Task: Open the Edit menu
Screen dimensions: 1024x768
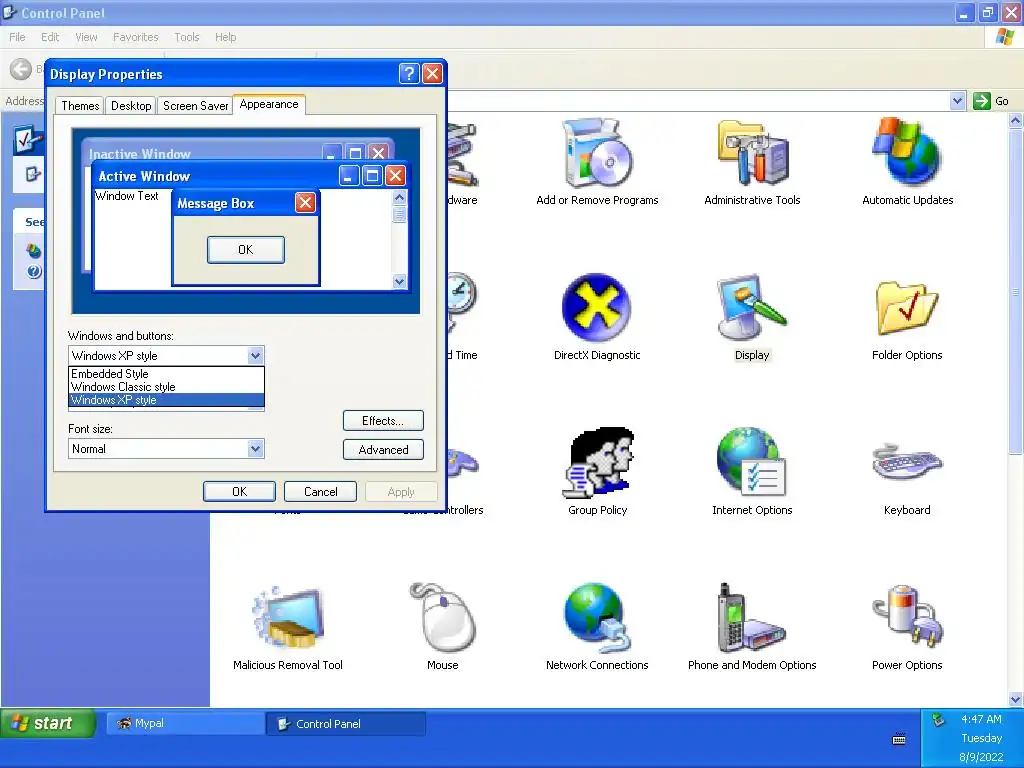Action: coord(50,37)
